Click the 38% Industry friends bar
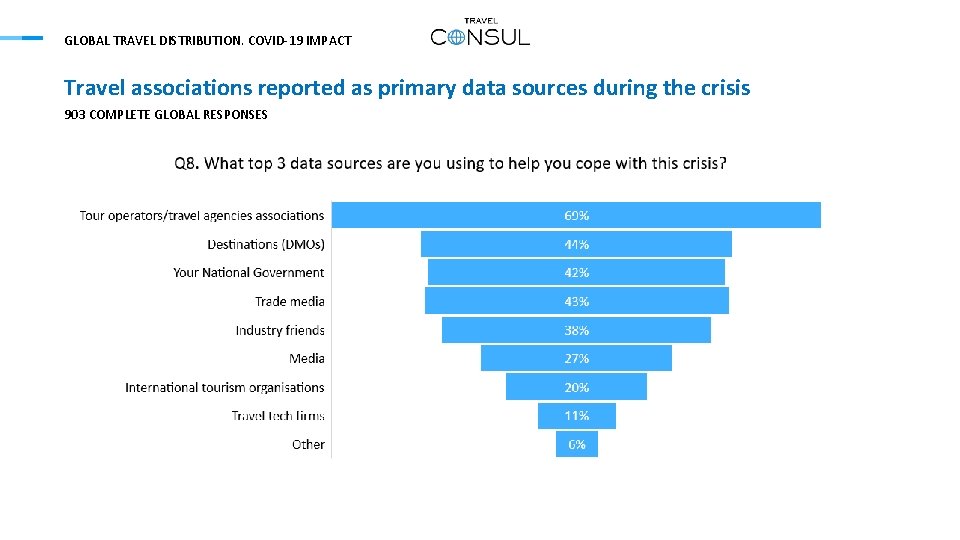This screenshot has height=540, width=960. point(576,330)
